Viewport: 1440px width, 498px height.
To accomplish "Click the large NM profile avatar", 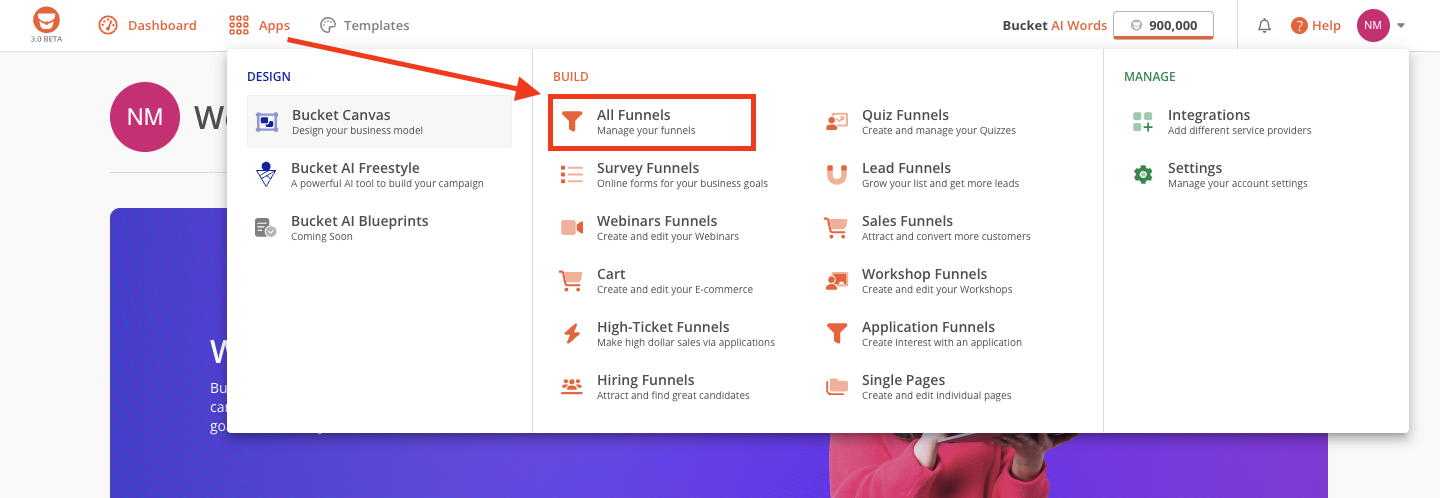I will pos(145,117).
